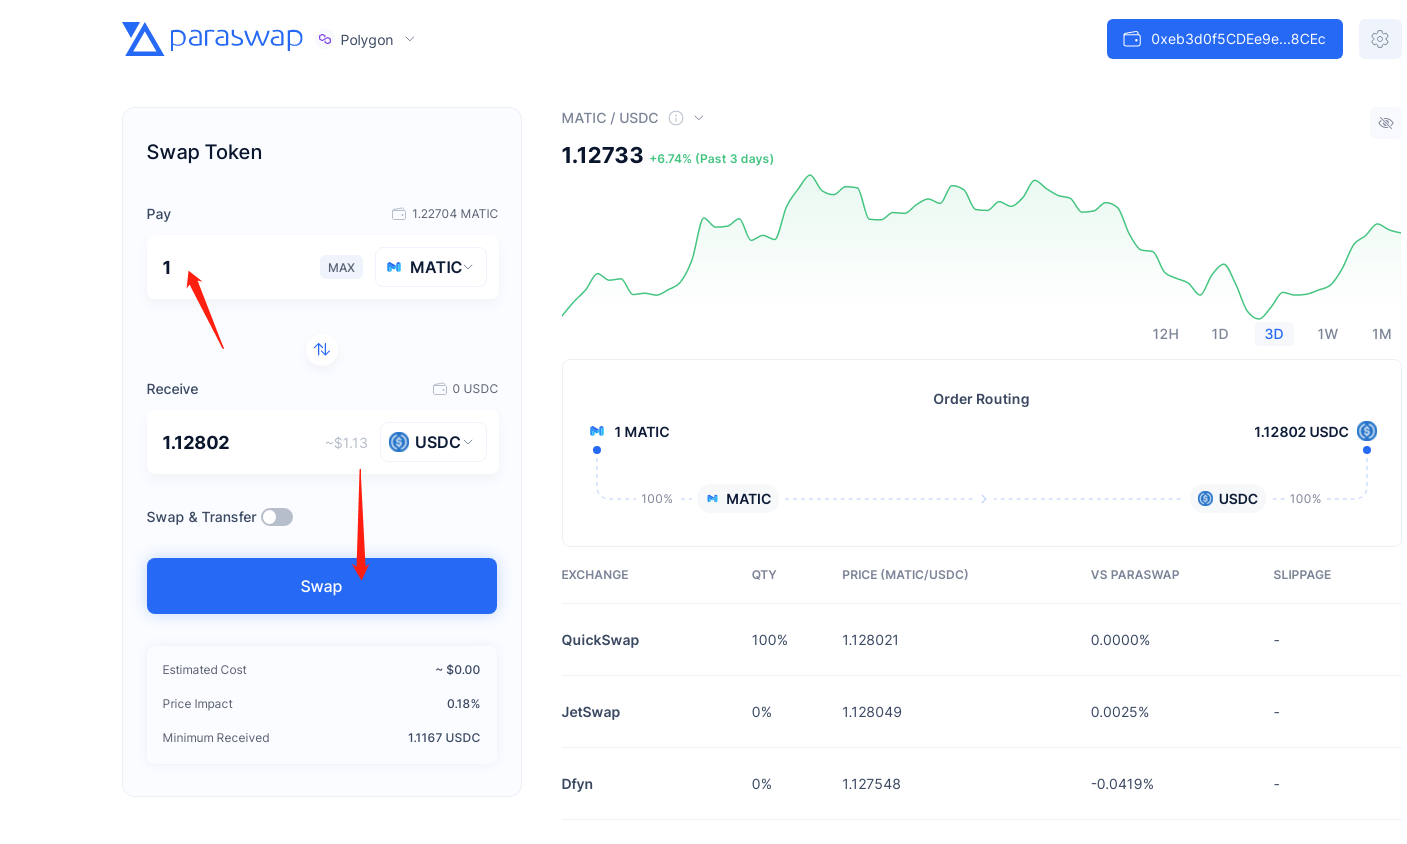Click the QuickSwap exchange row
1407x844 pixels.
(x=981, y=640)
